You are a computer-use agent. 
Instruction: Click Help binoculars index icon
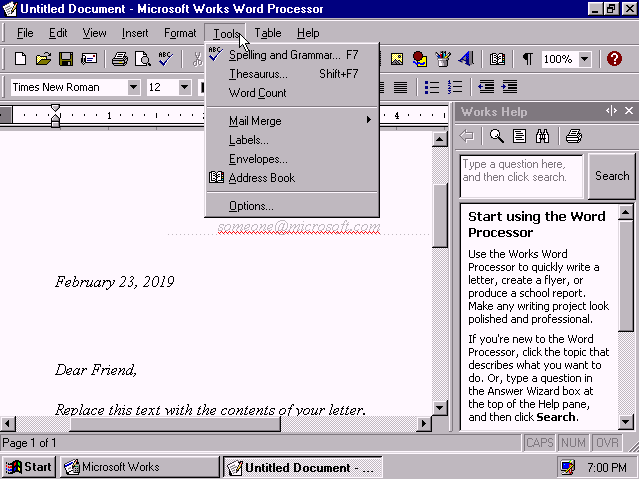pyautogui.click(x=542, y=136)
